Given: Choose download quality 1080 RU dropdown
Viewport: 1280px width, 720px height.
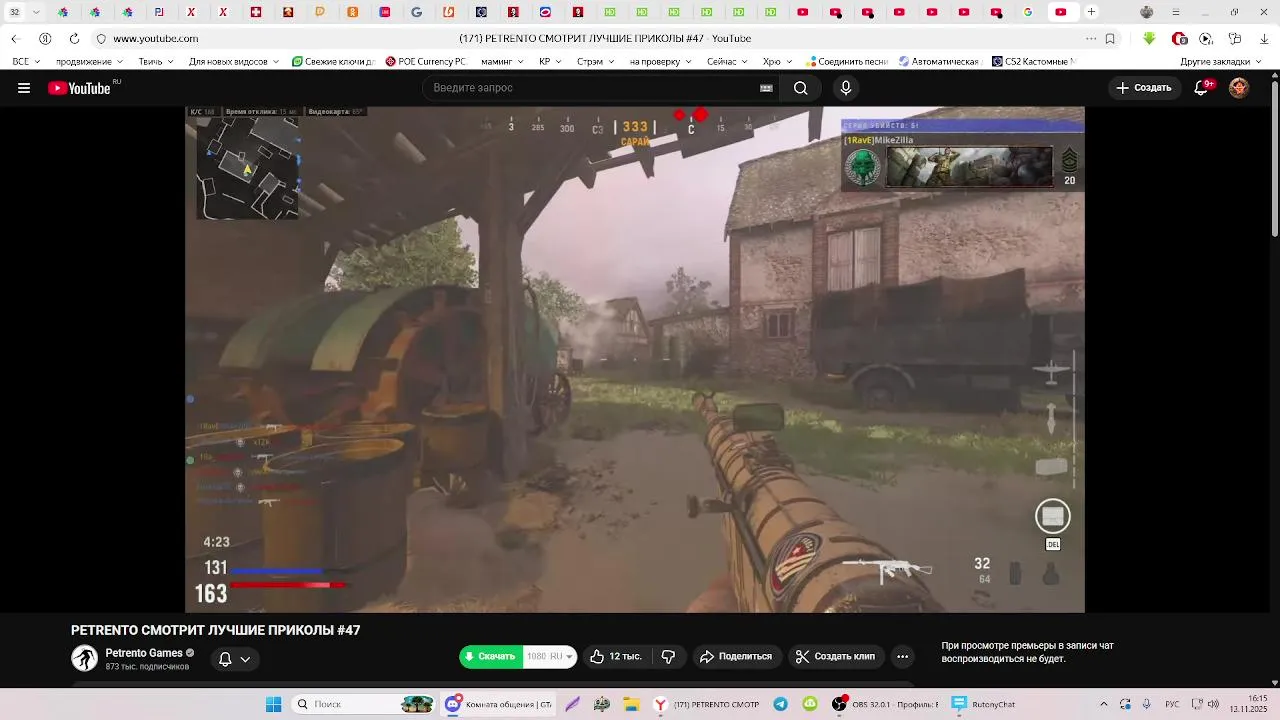Looking at the screenshot, I should click(x=551, y=657).
